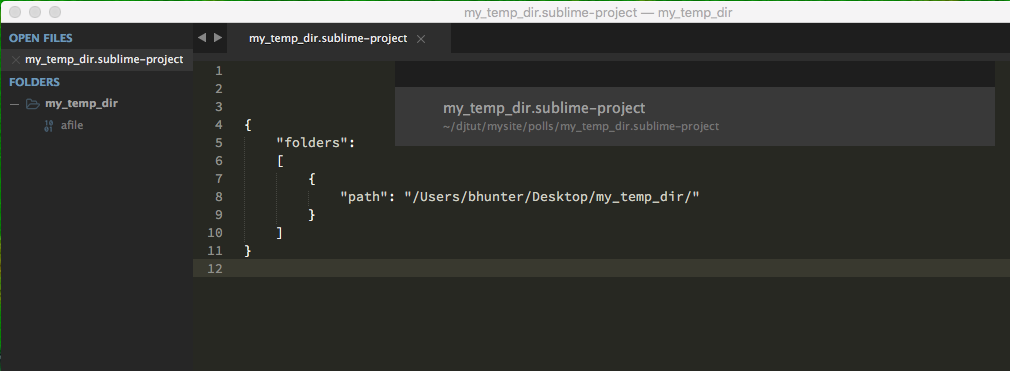This screenshot has height=371, width=1010.
Task: Minimize the window with the yellow button
Action: pyautogui.click(x=35, y=12)
